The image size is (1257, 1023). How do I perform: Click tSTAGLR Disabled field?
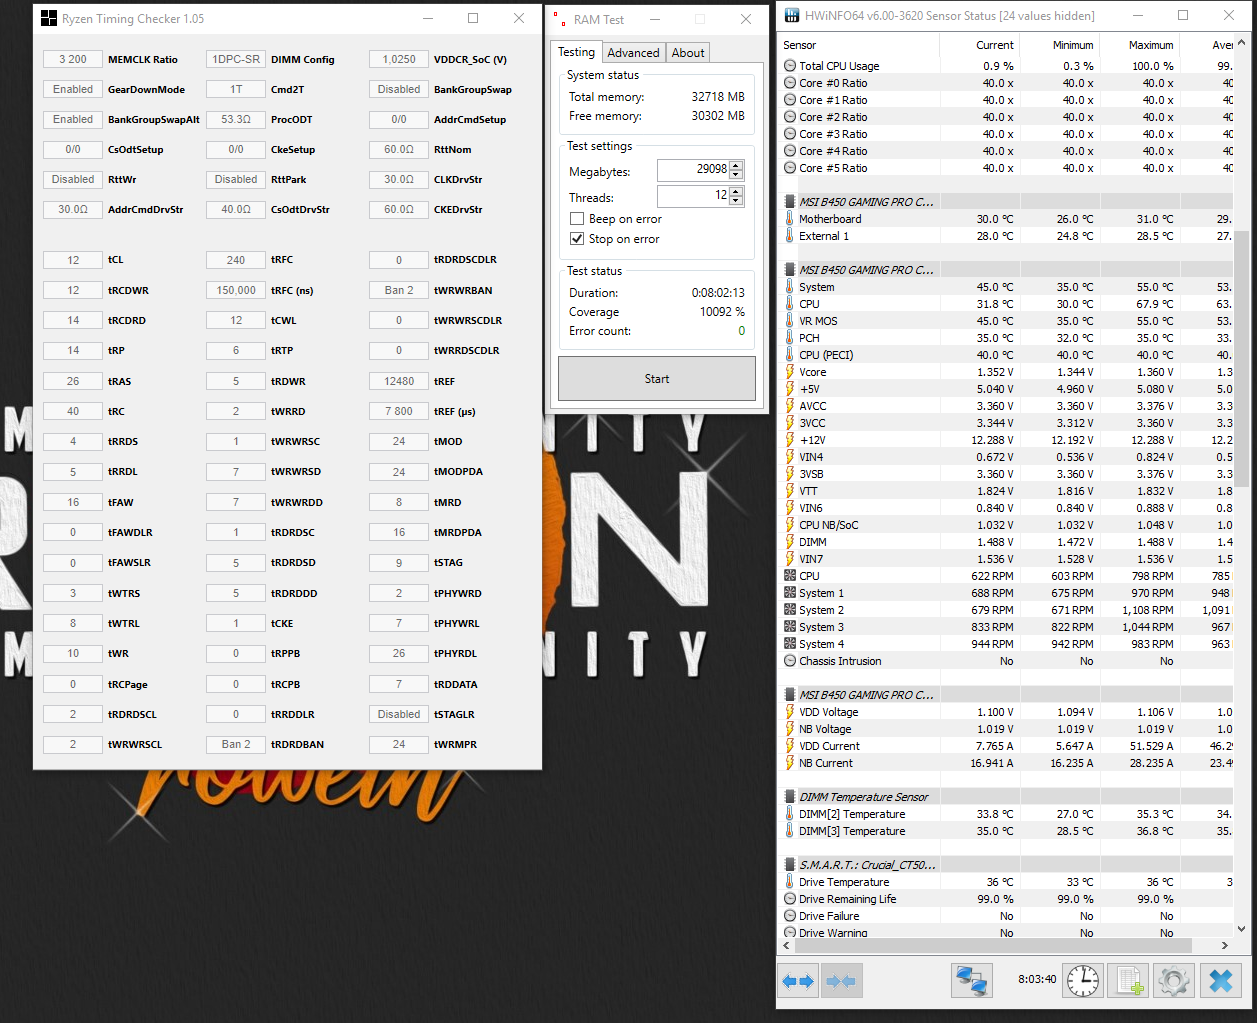(x=399, y=714)
